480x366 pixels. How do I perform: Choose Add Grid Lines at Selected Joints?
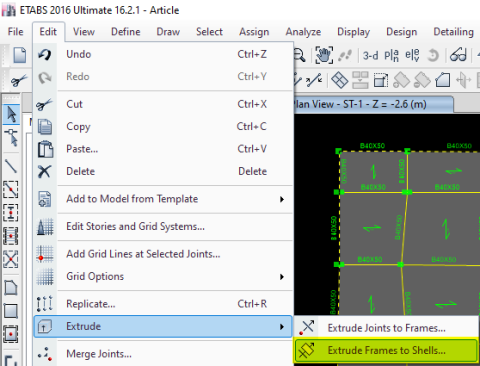(163, 254)
